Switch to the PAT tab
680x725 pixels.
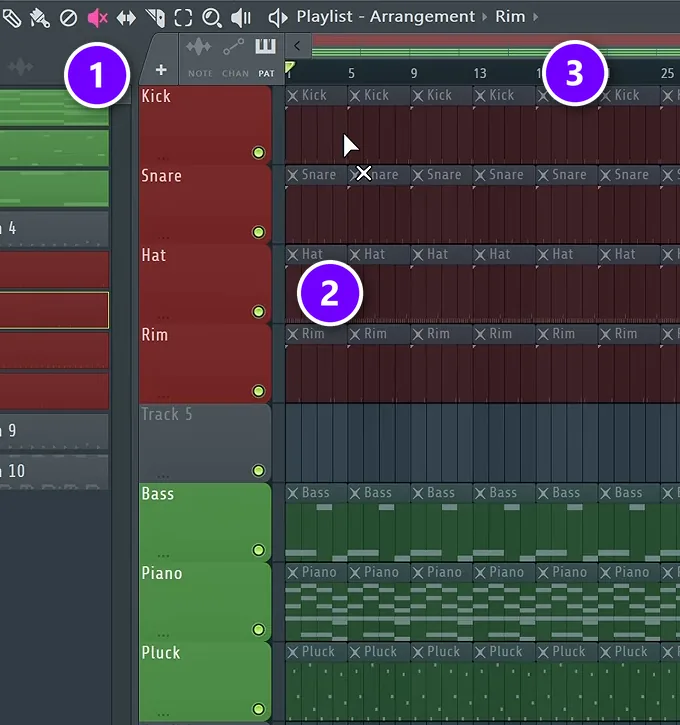[266, 74]
